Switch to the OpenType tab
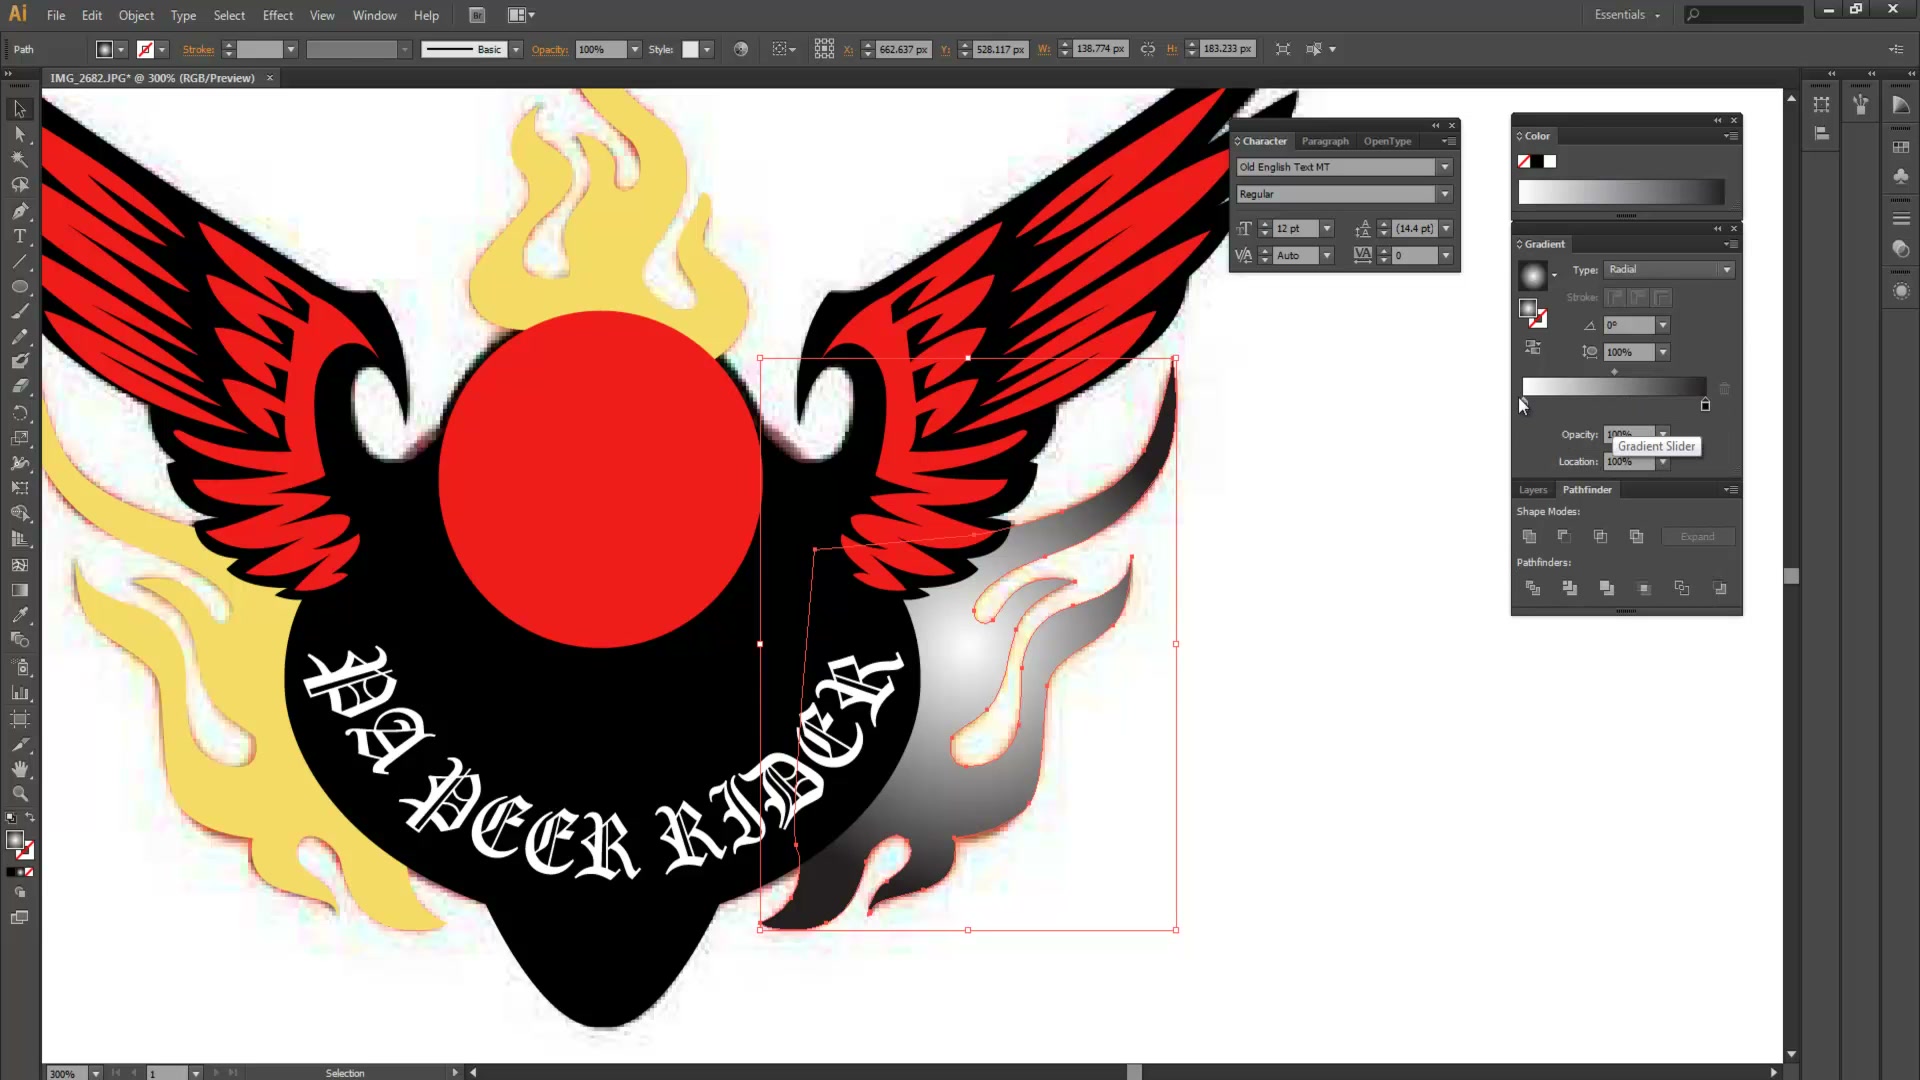Viewport: 1920px width, 1080px height. click(x=1387, y=141)
